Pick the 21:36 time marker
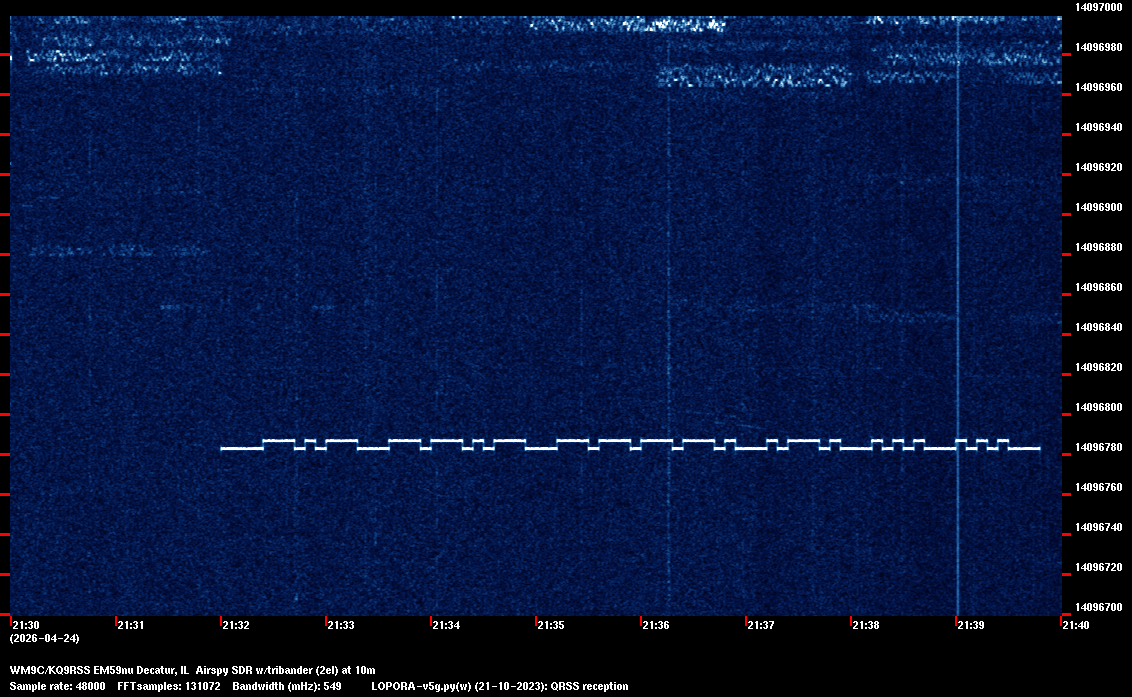The width and height of the screenshot is (1132, 697). pos(656,625)
